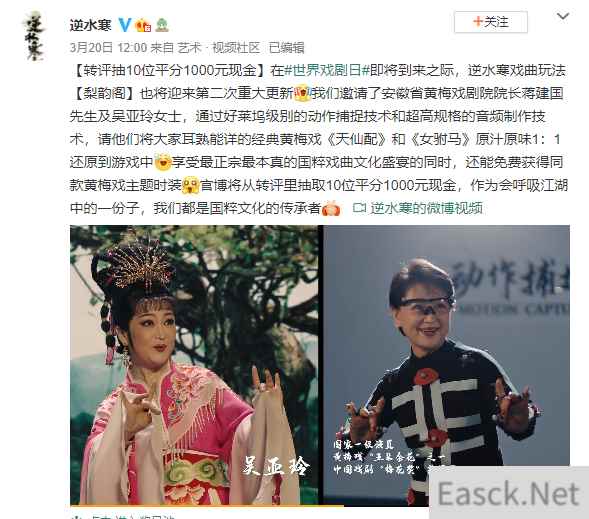Click the orange membership badge icon

143,25
